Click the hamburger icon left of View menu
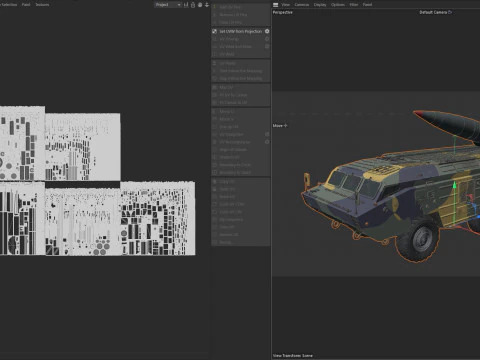Viewport: 480px width, 360px height. [x=275, y=5]
